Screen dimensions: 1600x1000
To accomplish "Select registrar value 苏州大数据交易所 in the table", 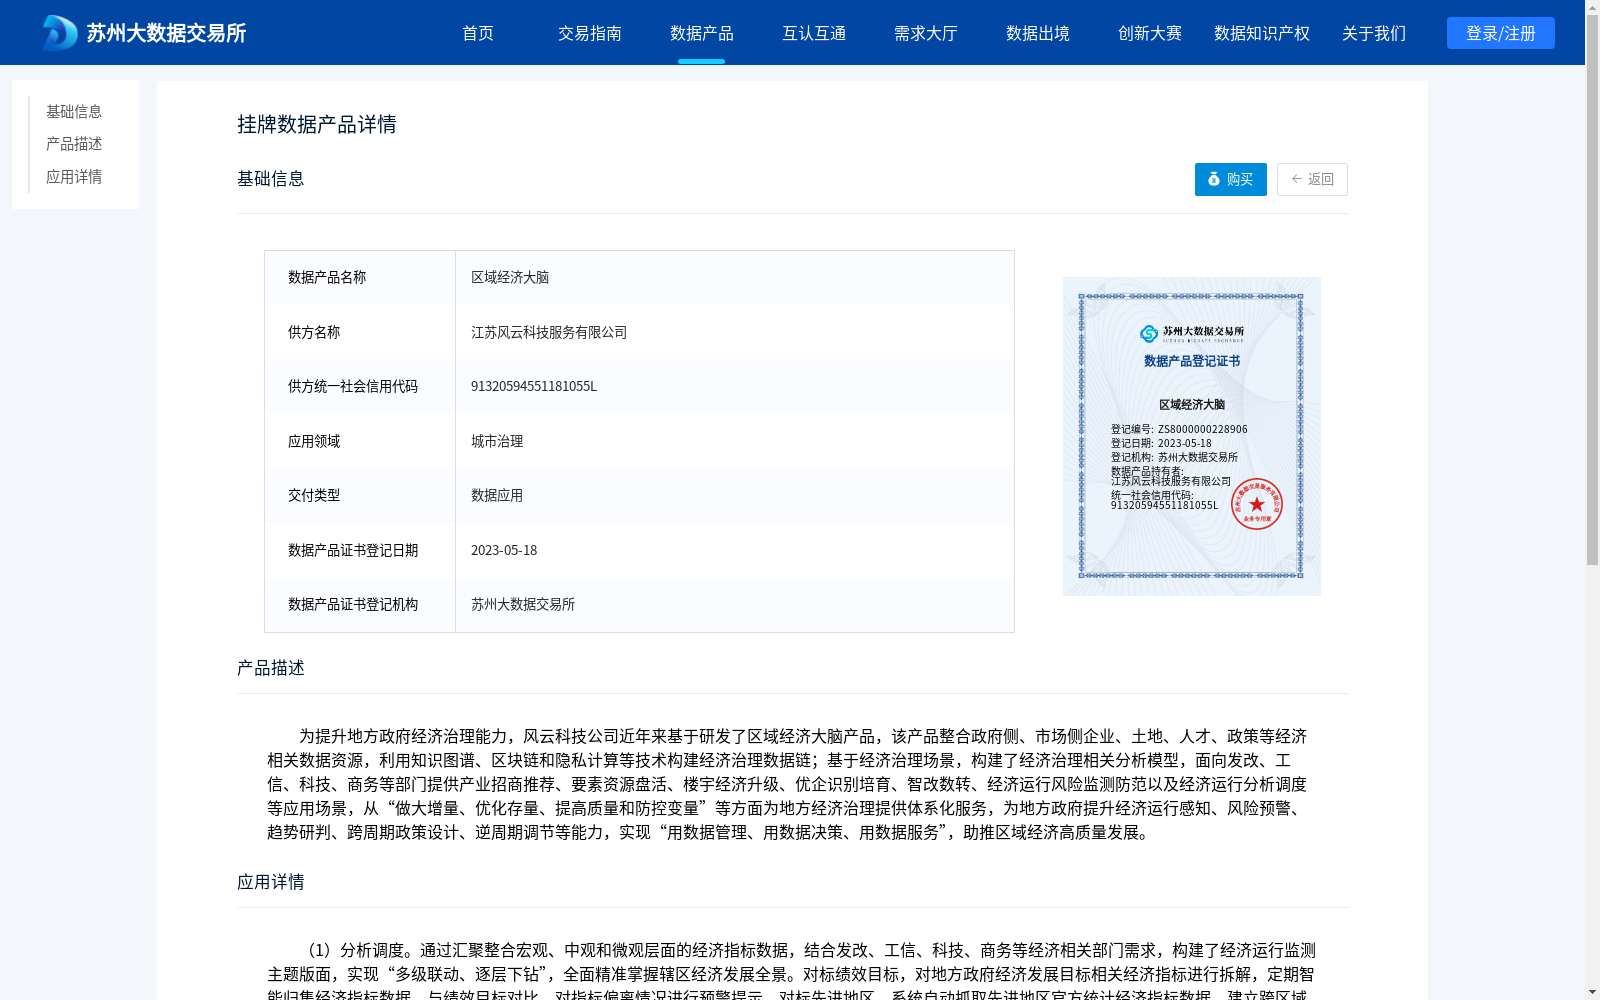I will (523, 604).
